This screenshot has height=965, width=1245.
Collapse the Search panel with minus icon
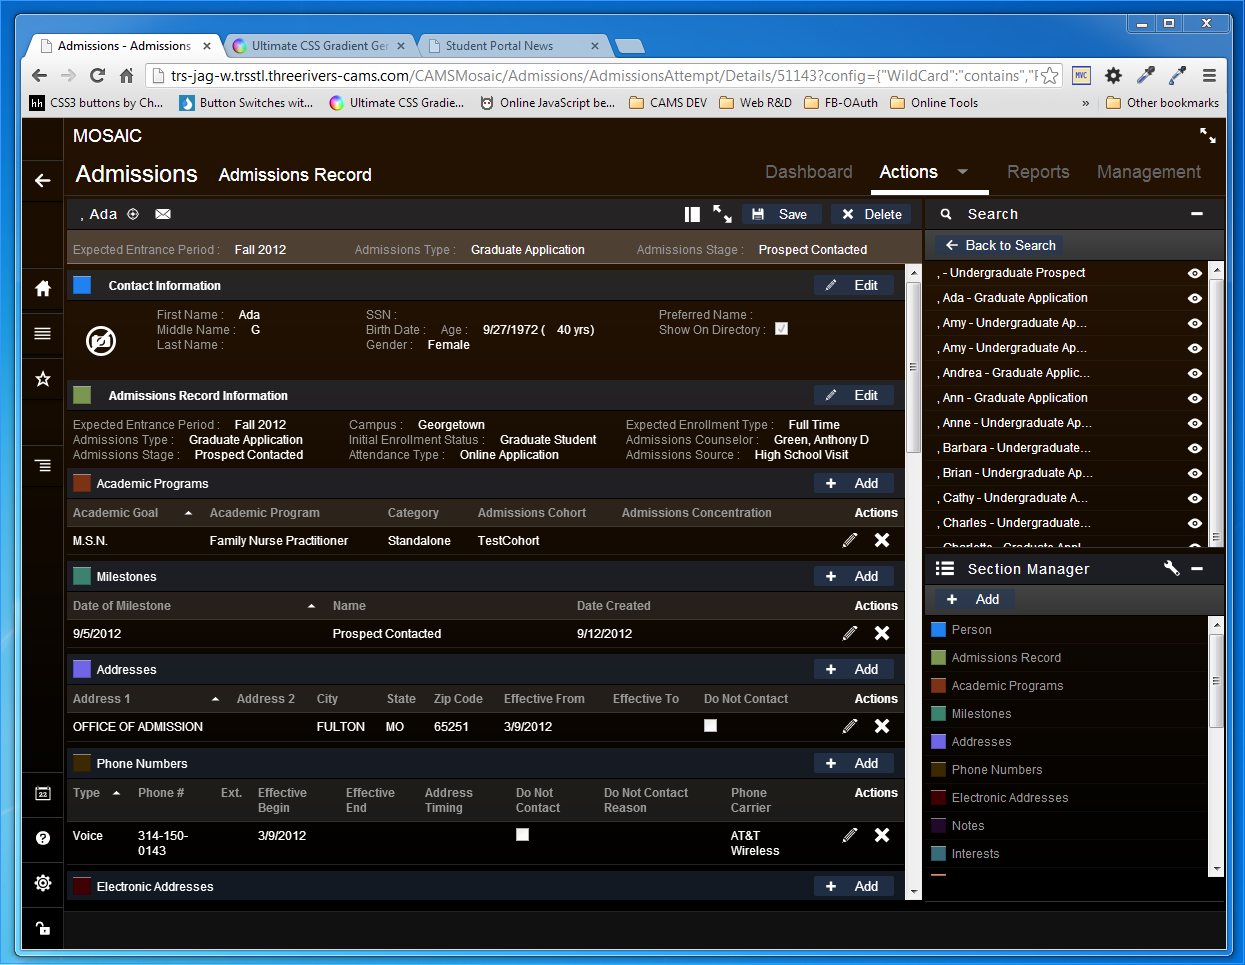tap(1197, 214)
